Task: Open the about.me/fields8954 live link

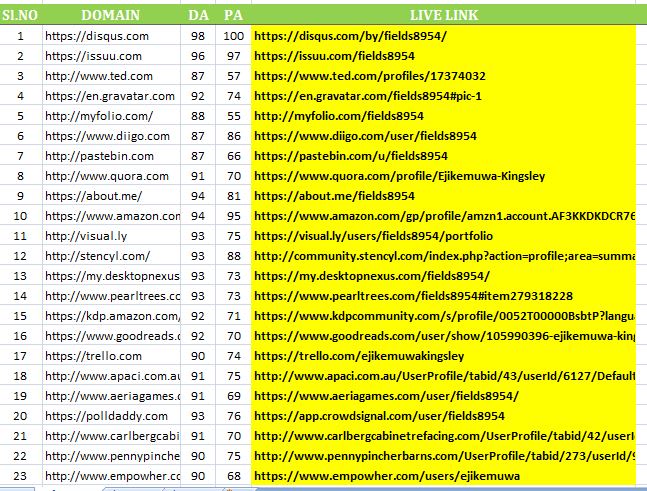Action: coord(334,196)
